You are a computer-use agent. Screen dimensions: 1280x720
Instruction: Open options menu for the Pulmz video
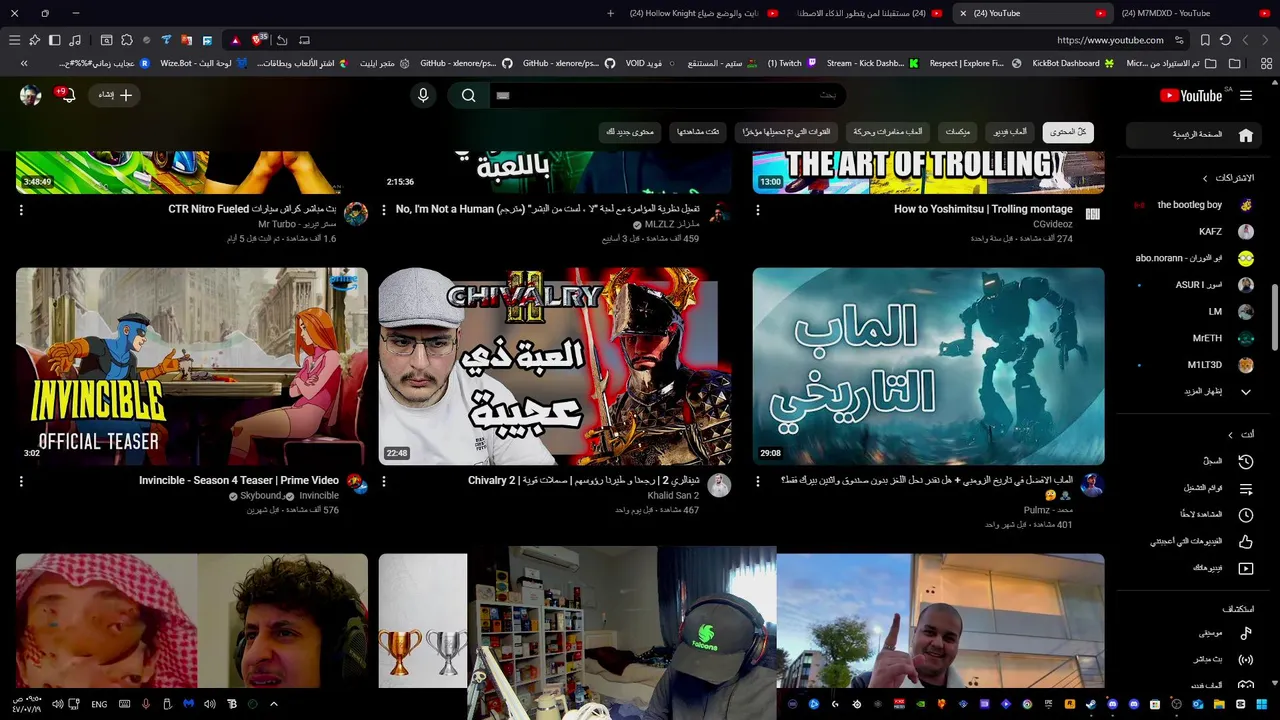click(758, 481)
